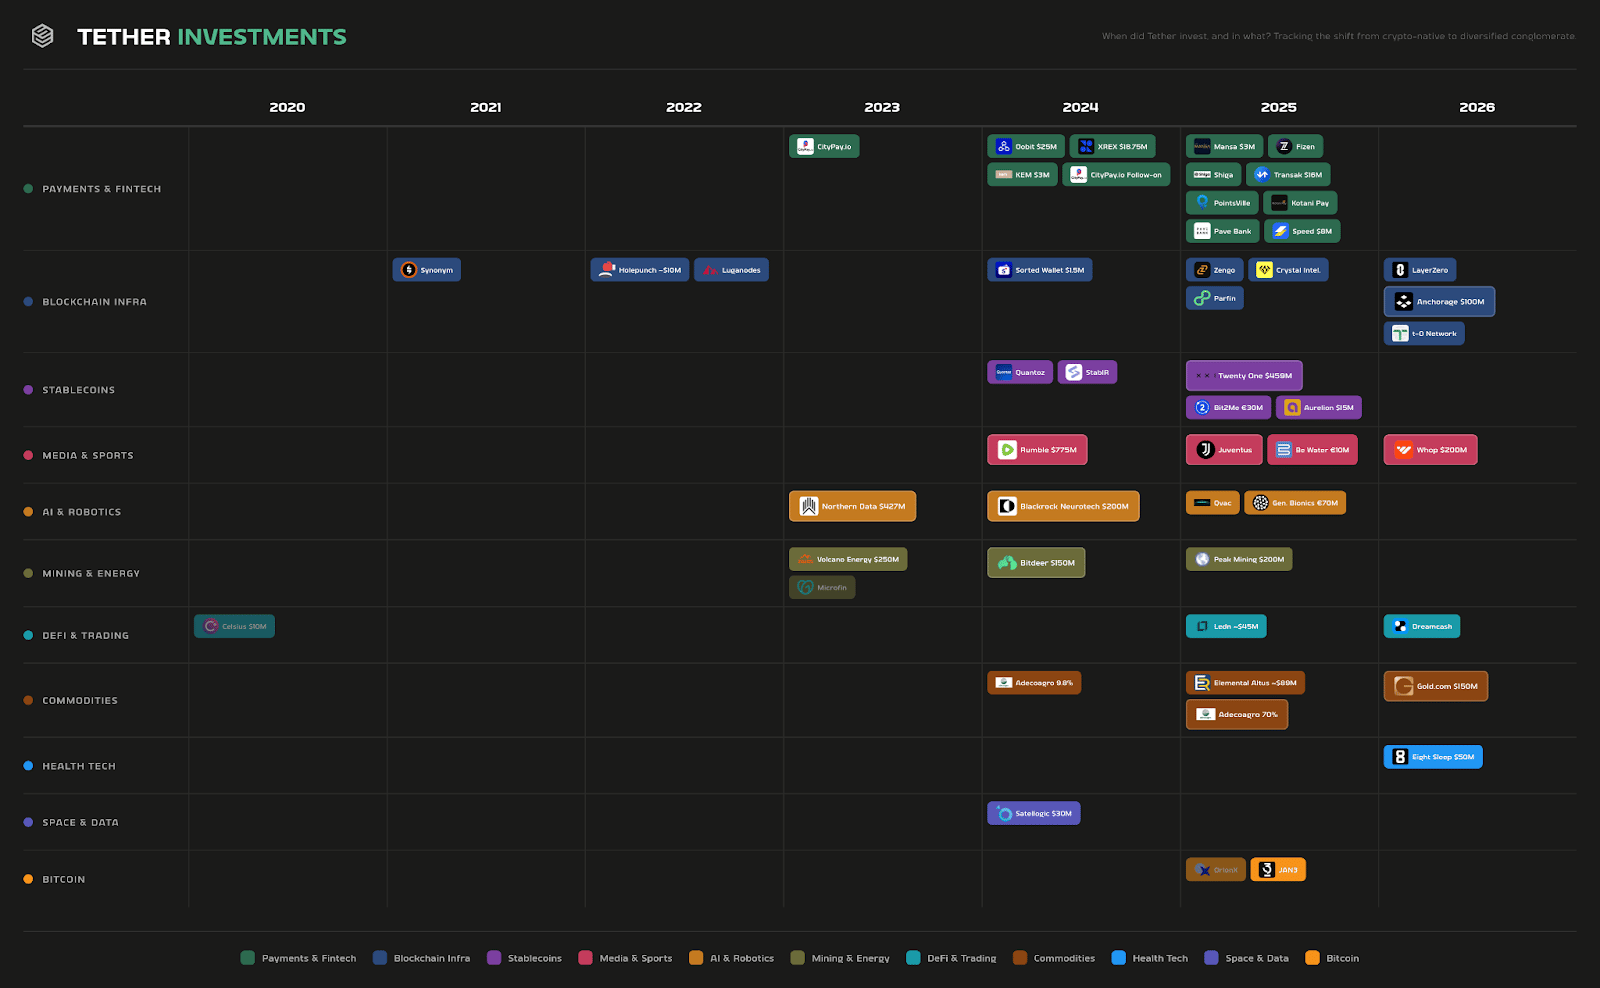This screenshot has width=1600, height=988.
Task: Open the Adecoagro 9.8% chip
Action: [x=1034, y=683]
